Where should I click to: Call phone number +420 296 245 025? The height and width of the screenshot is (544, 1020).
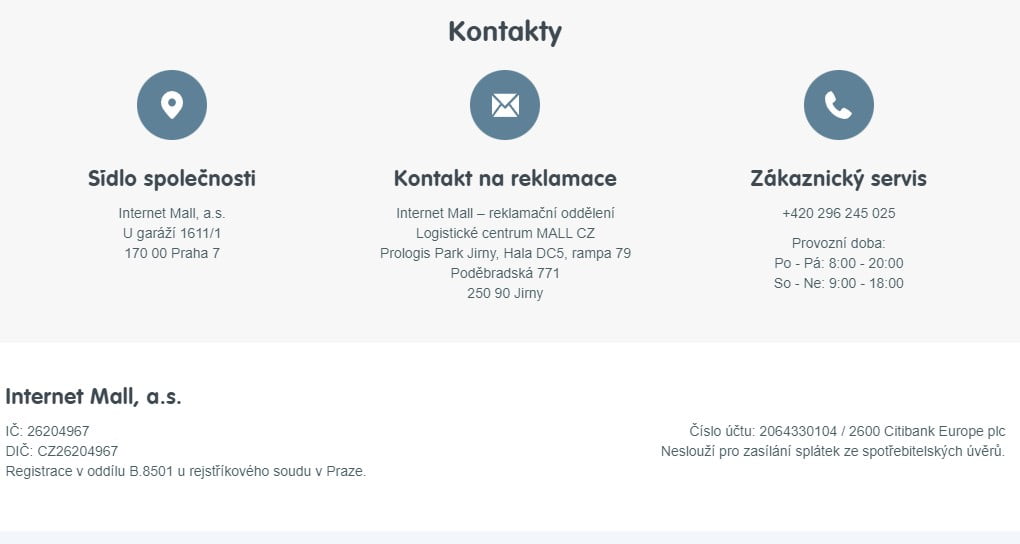(838, 213)
